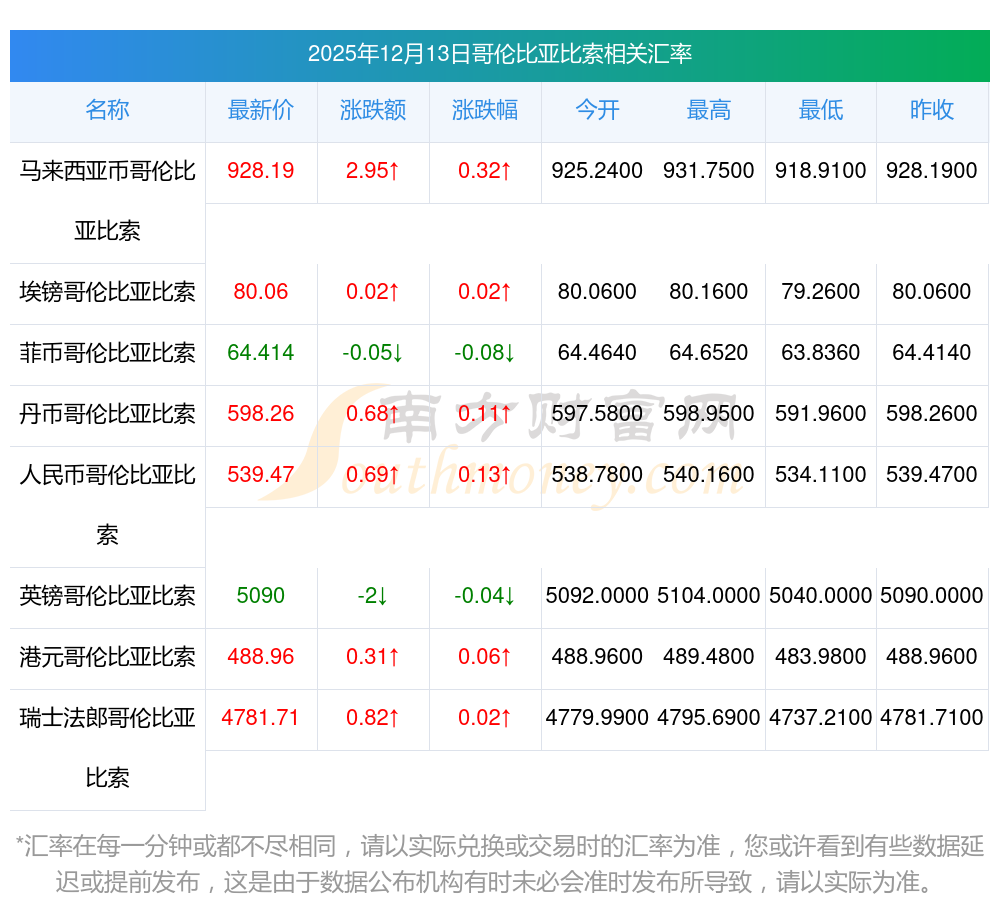The image size is (1000, 913).
Task: Open the 马来西亚币哥伦比亚比索 row name
Action: pos(107,200)
